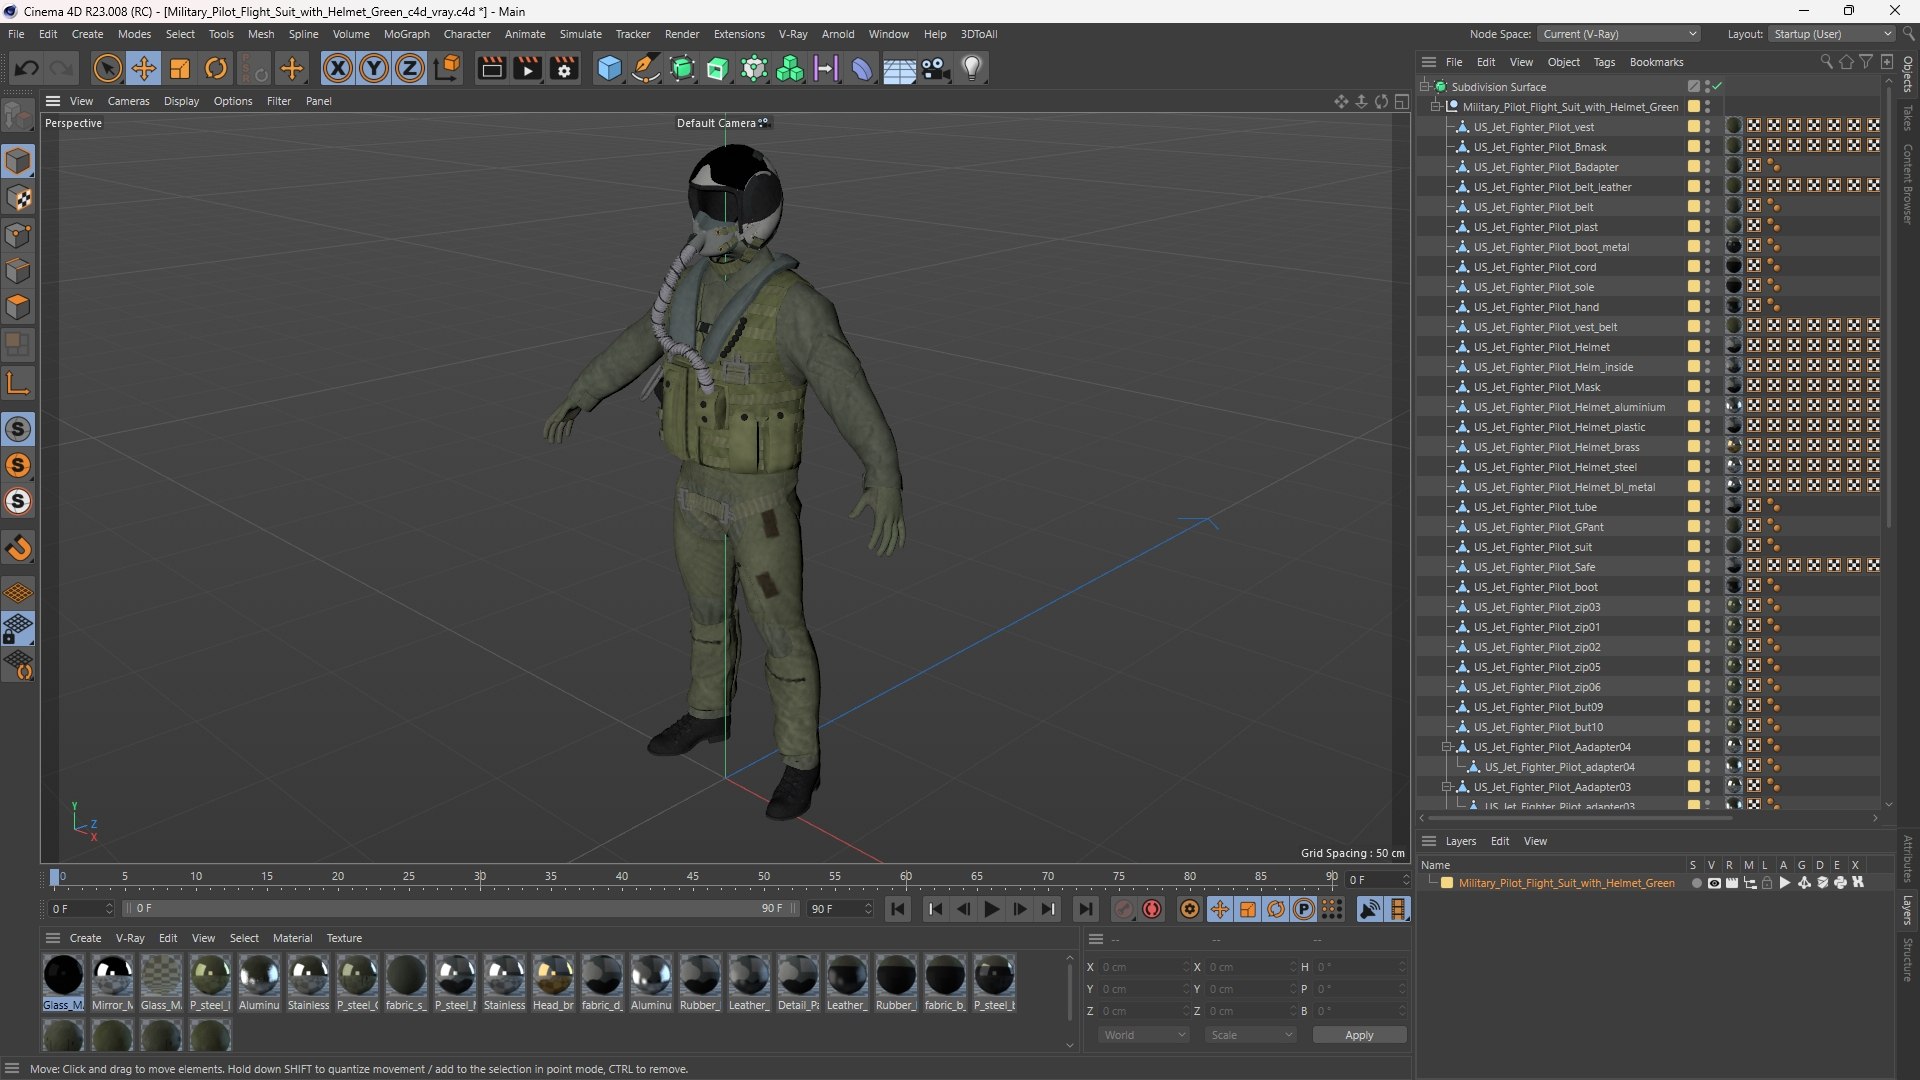Toggle Y axis lock

pos(374,68)
